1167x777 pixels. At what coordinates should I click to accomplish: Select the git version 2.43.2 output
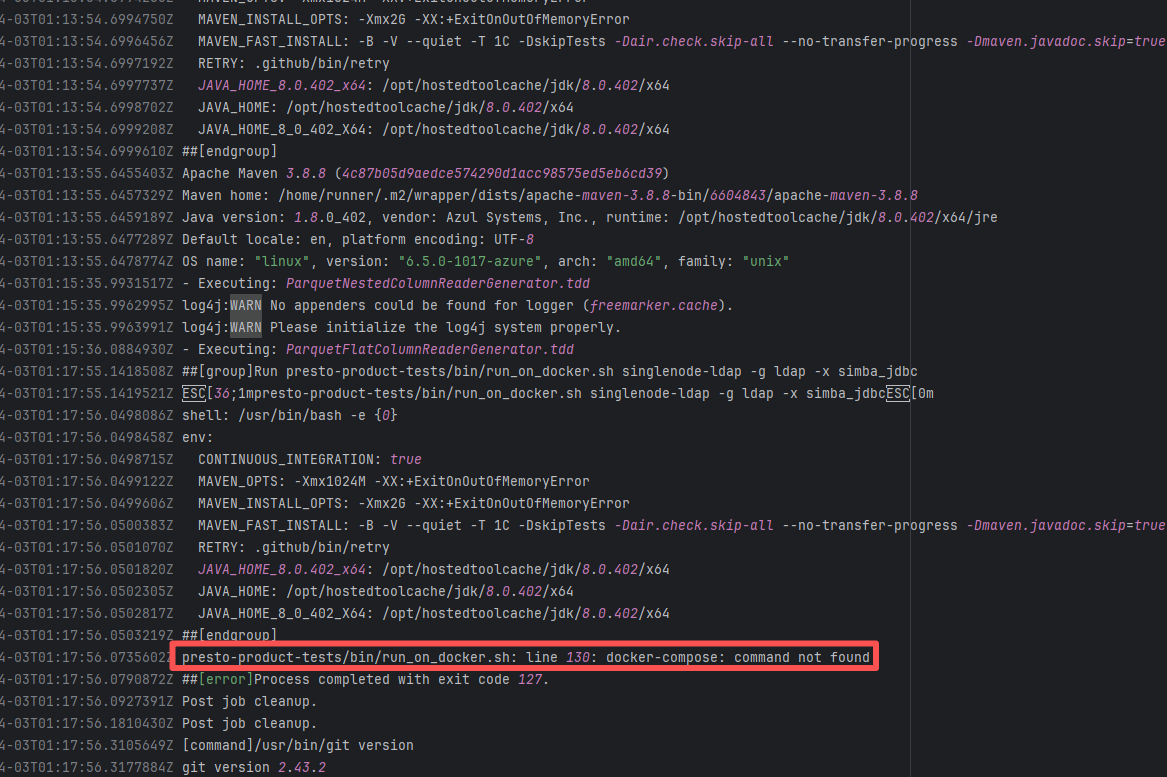tap(253, 767)
